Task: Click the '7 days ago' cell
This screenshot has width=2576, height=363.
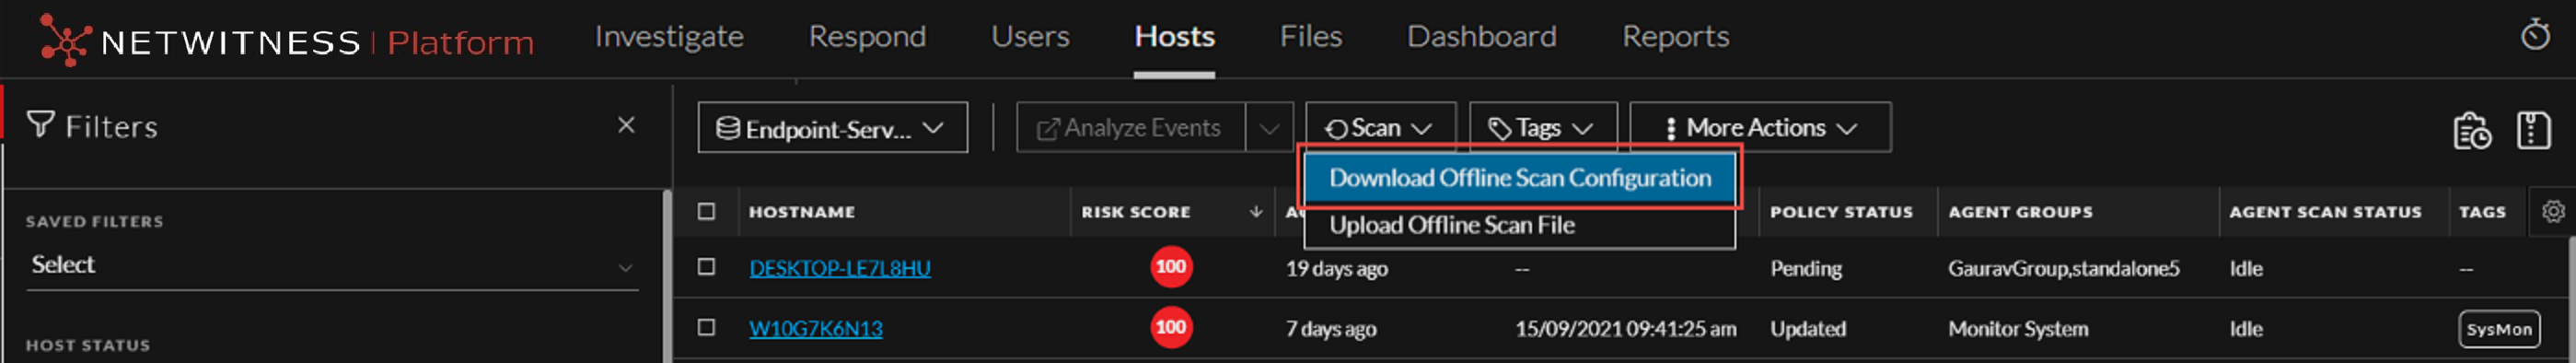Action: click(x=1330, y=328)
